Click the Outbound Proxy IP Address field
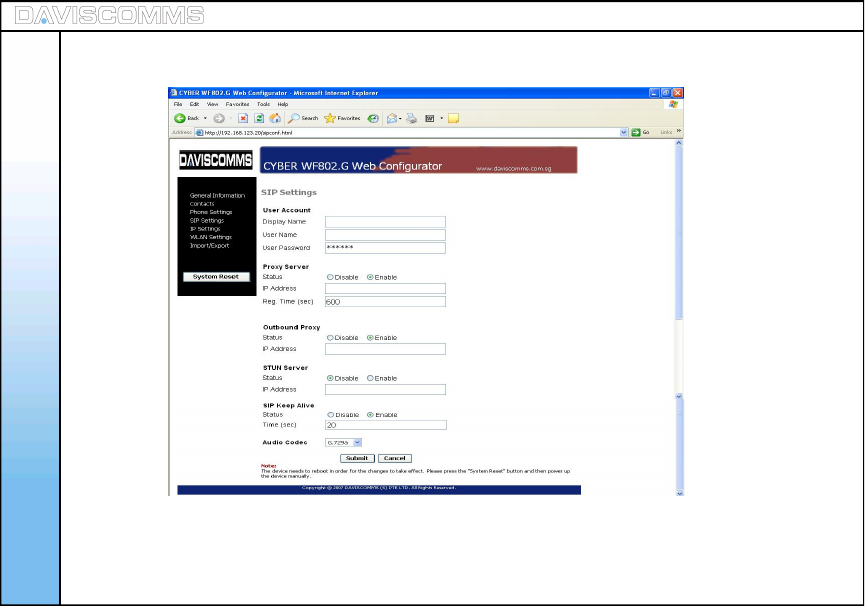Screen dimensions: 865x606 pos(385,349)
